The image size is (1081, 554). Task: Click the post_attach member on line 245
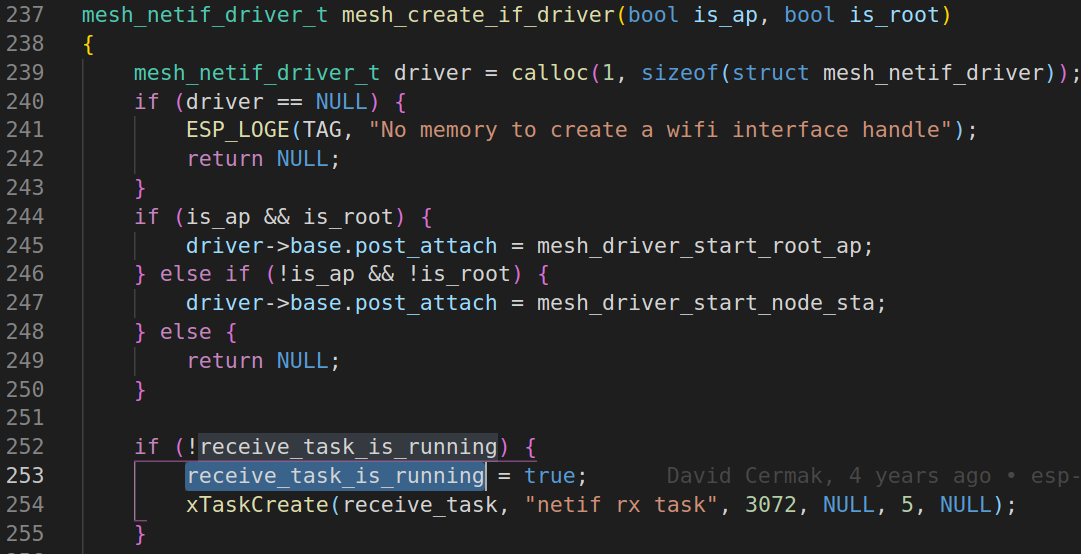[425, 245]
